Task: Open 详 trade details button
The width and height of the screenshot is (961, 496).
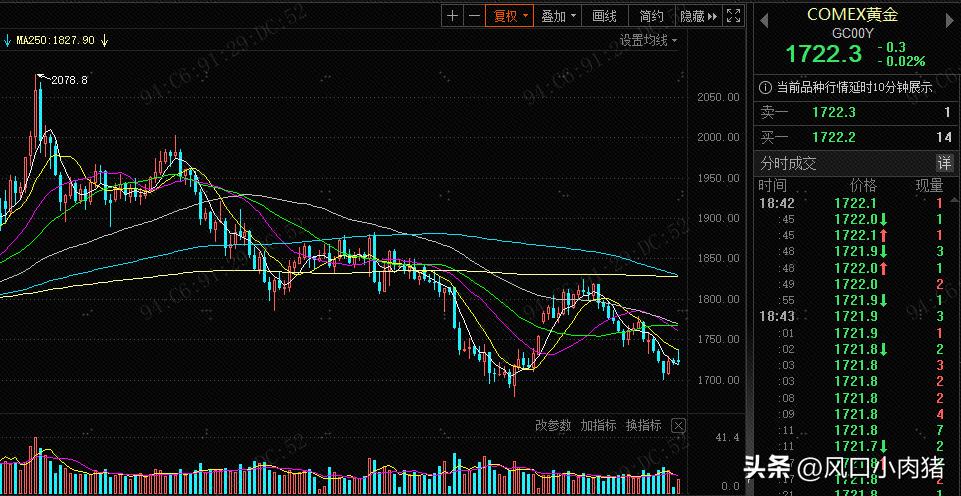Action: pos(944,163)
